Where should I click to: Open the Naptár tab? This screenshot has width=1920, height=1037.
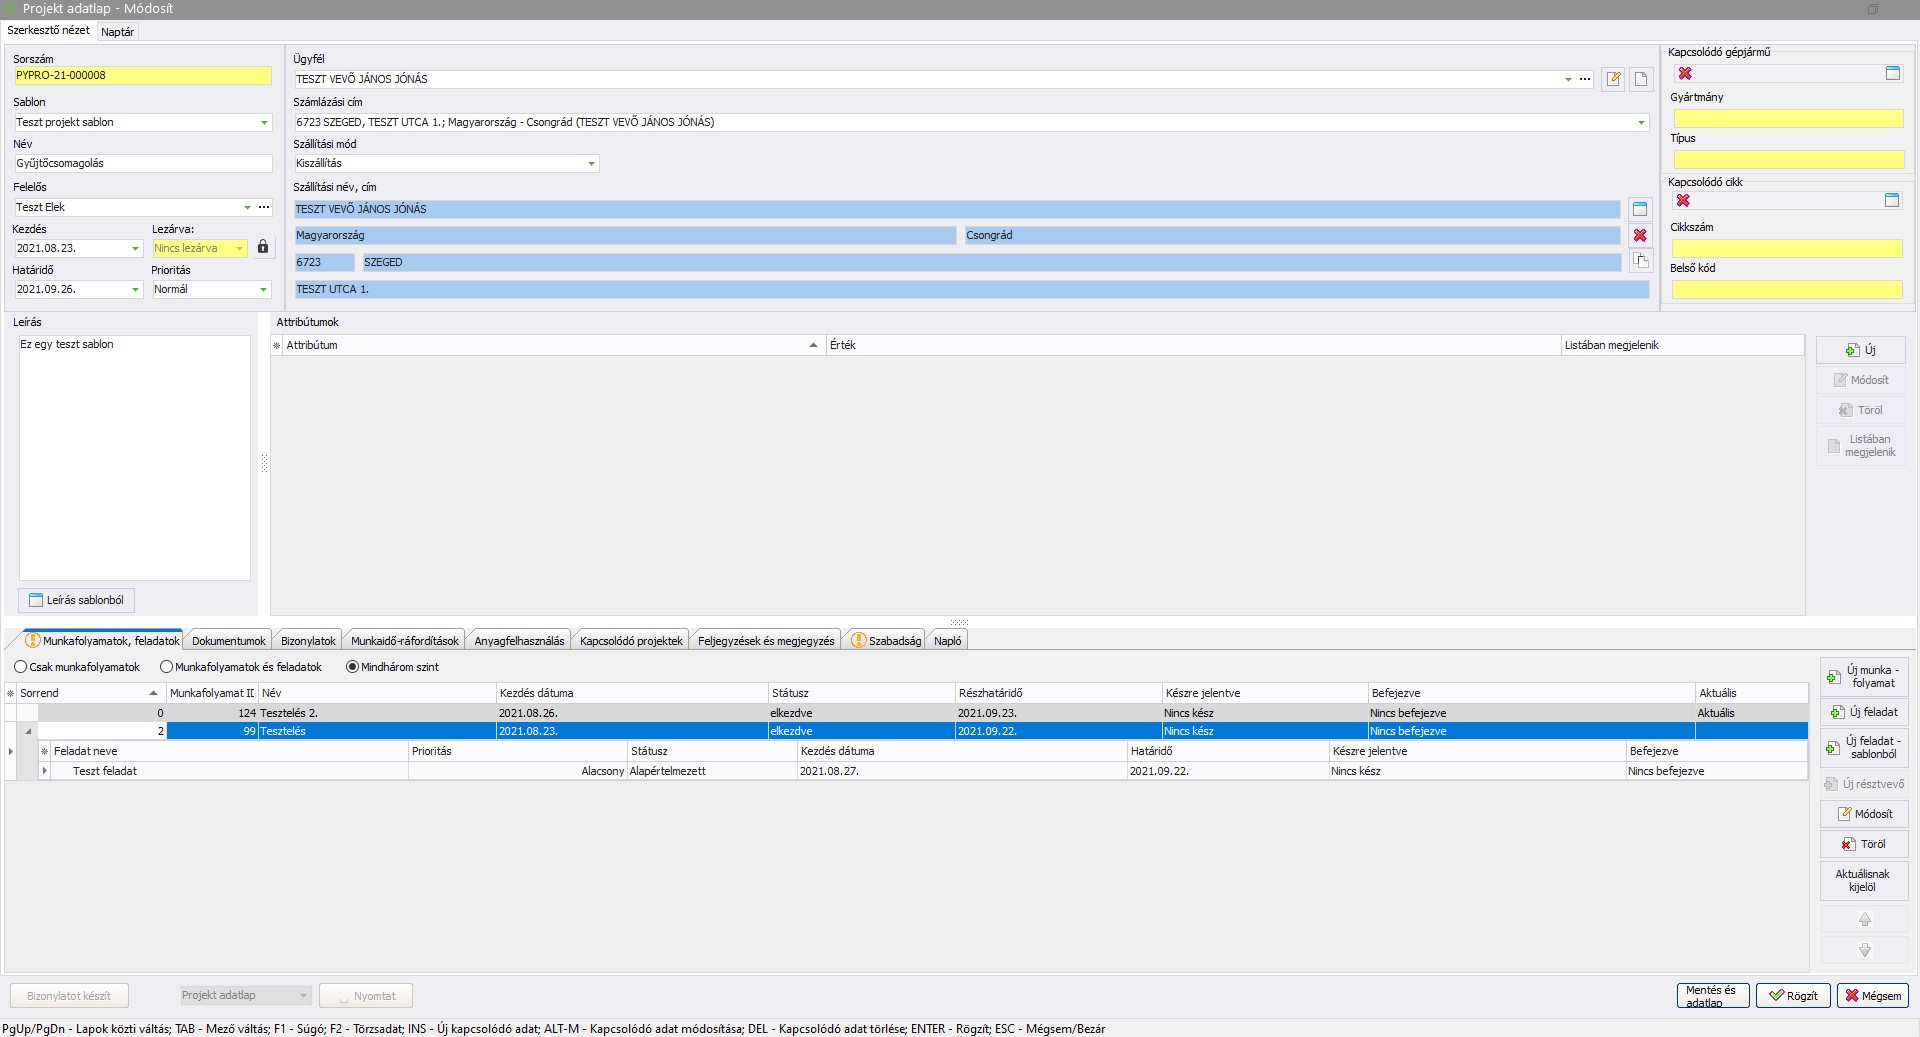(x=117, y=32)
